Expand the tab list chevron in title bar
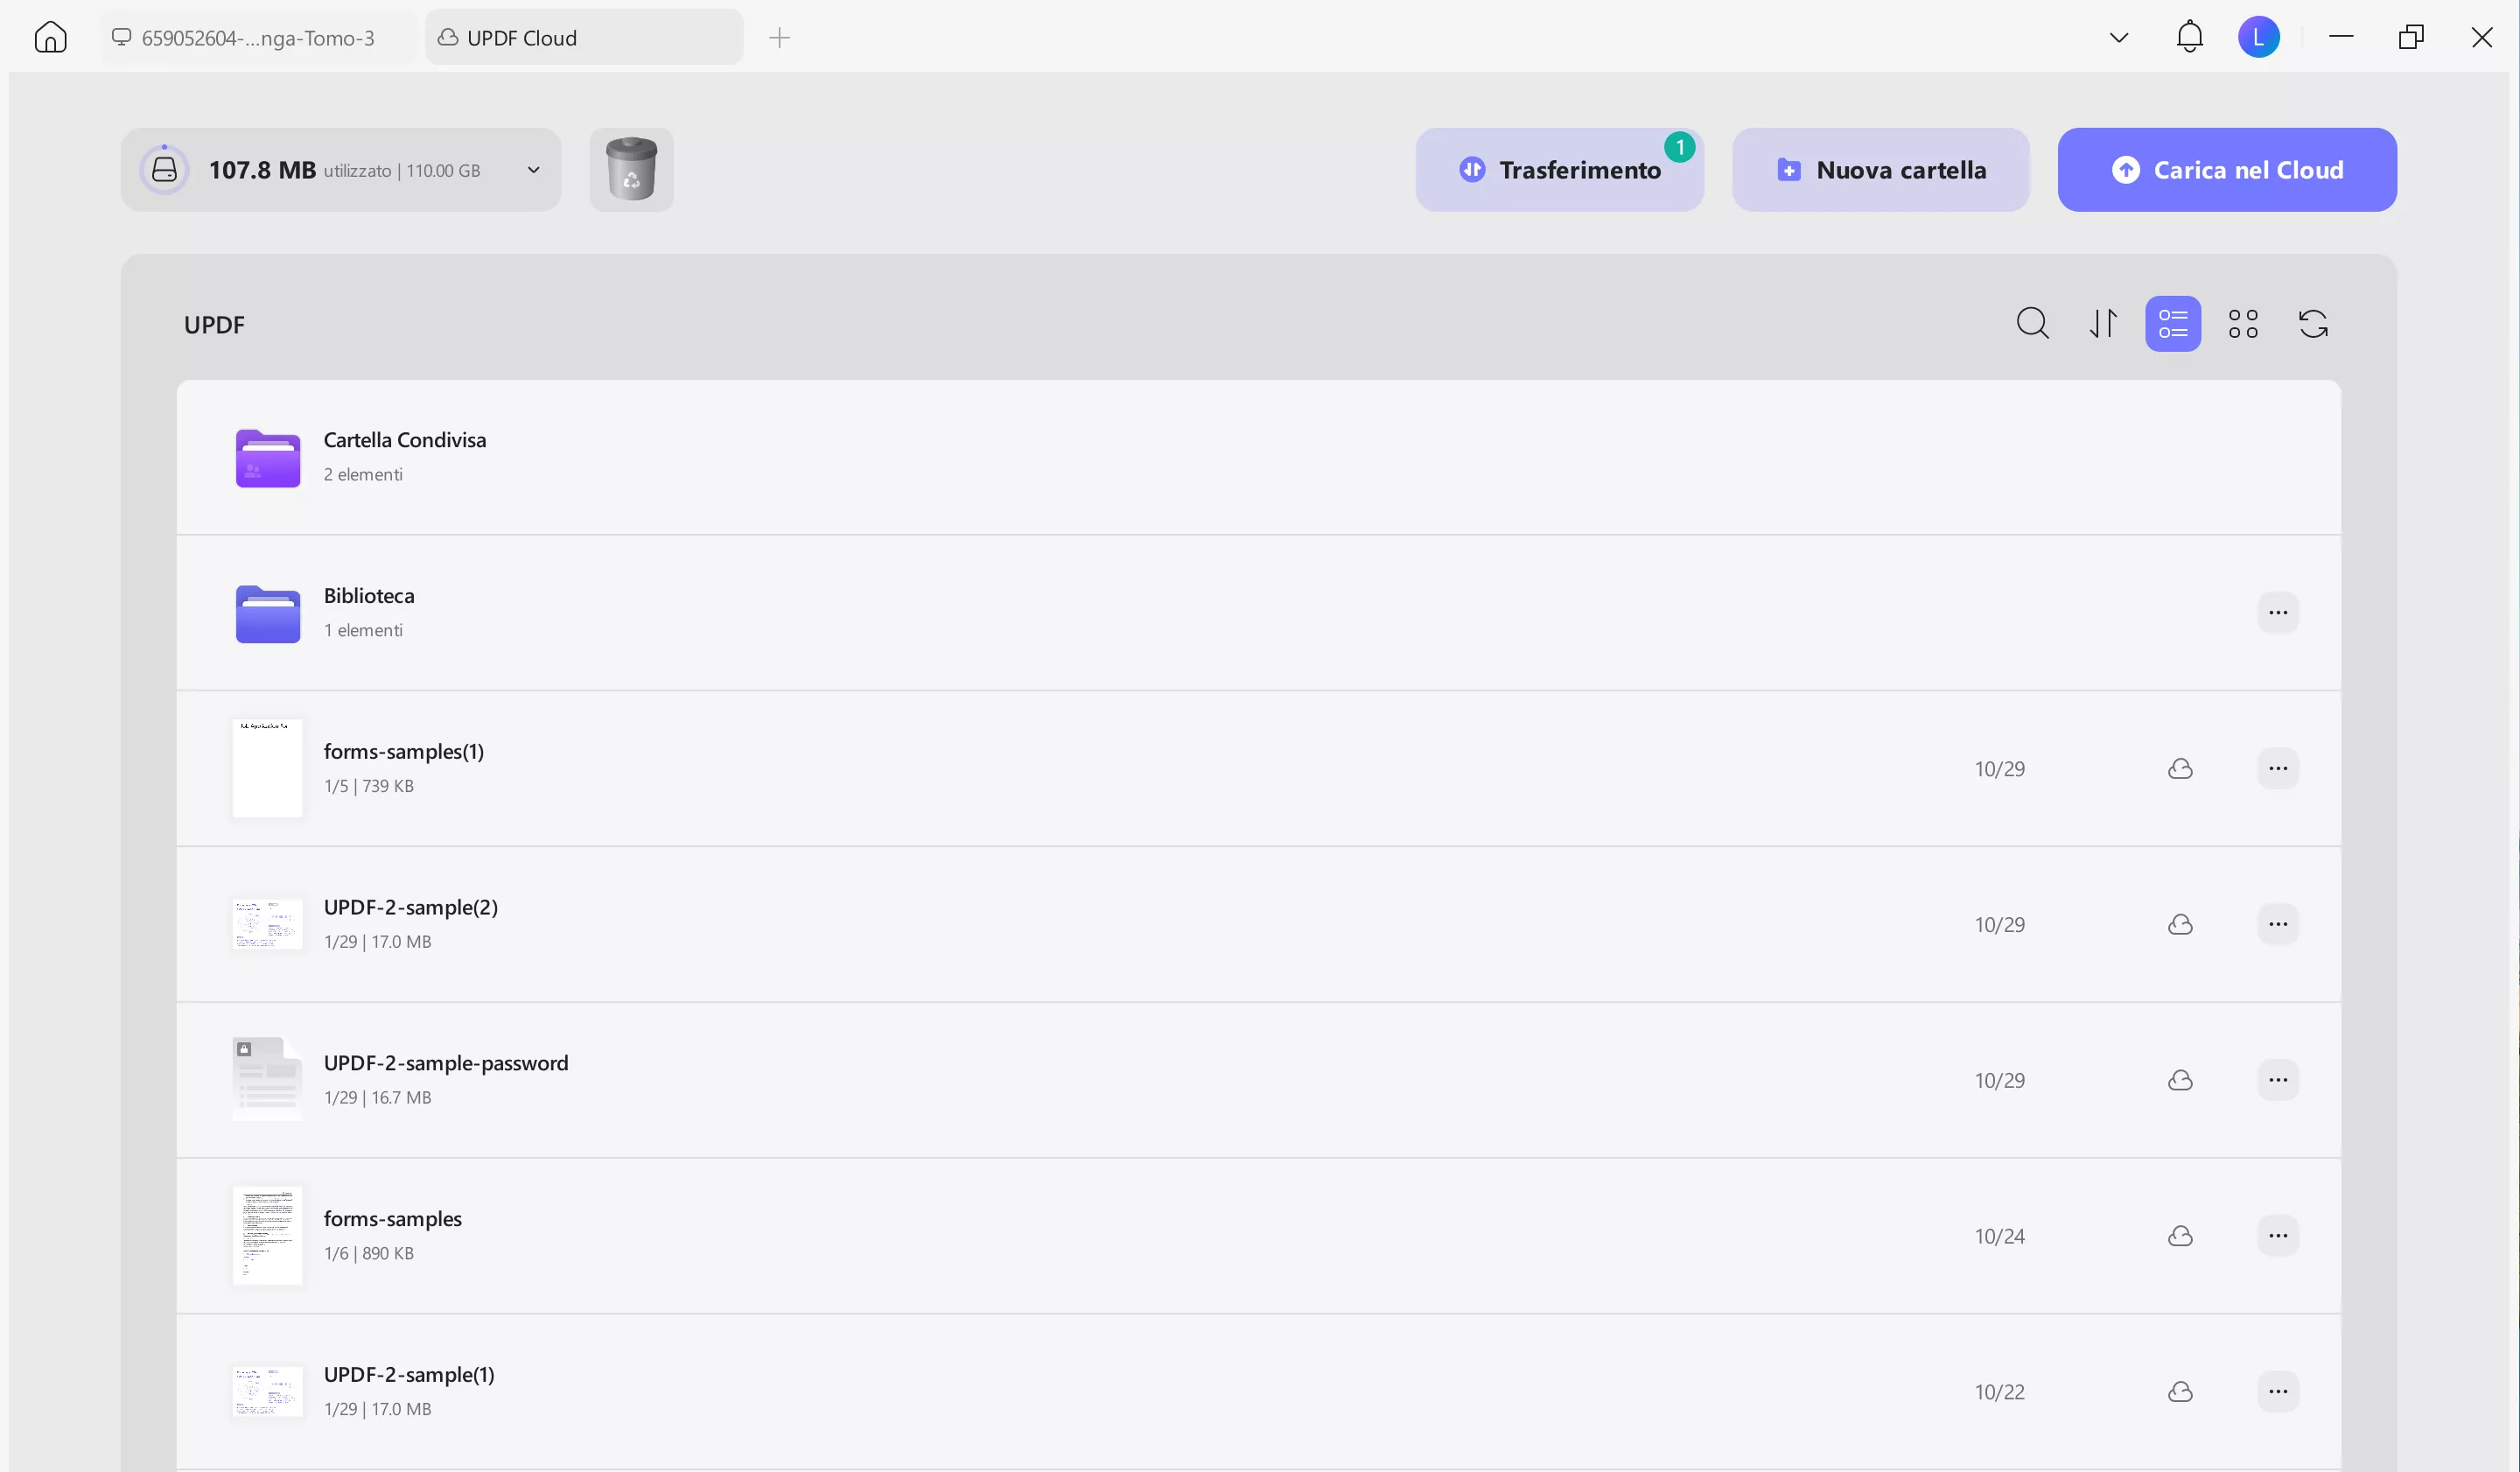Image resolution: width=2520 pixels, height=1472 pixels. click(x=2118, y=38)
